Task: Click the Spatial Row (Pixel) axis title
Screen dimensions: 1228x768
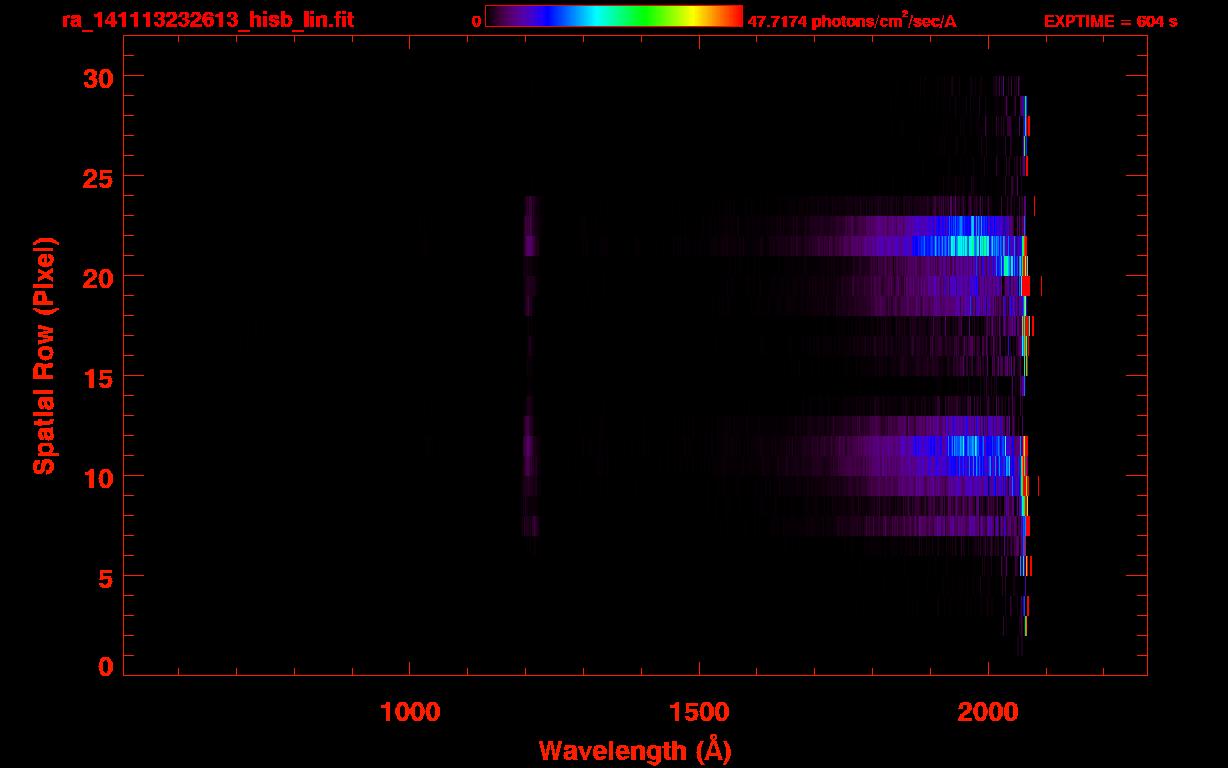Action: 44,355
